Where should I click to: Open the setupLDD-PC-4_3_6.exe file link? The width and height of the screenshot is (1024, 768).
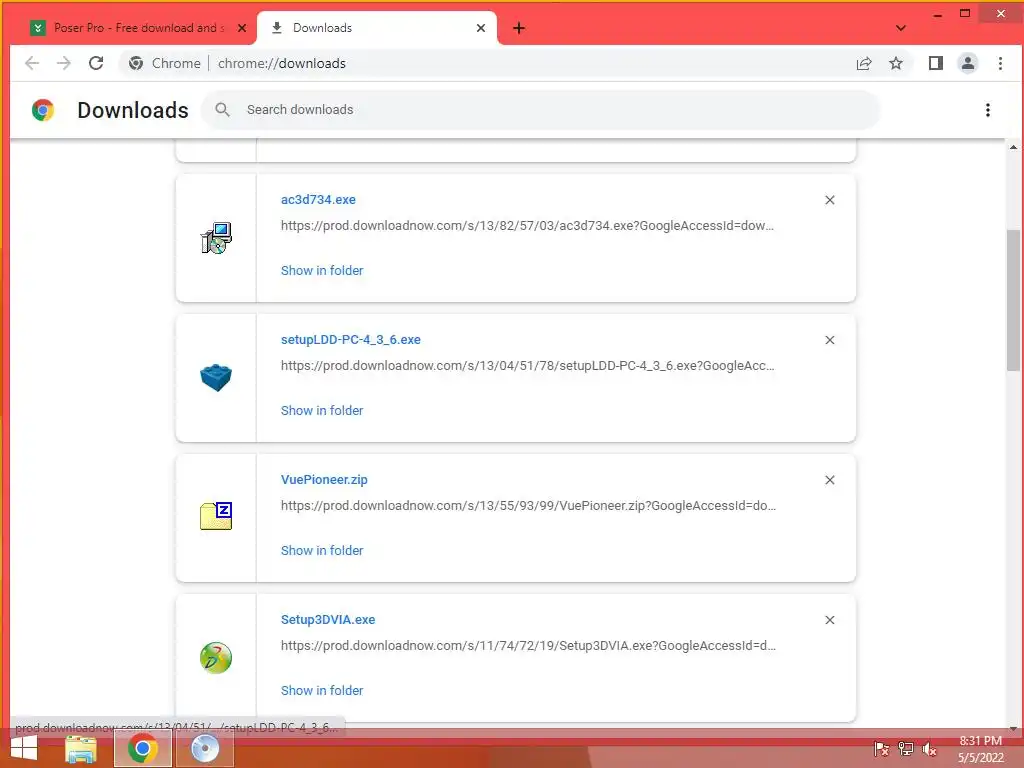351,340
